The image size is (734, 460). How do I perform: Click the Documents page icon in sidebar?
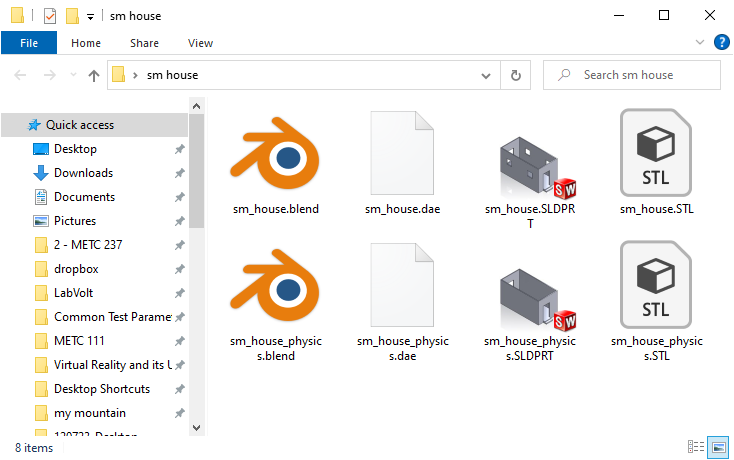(x=41, y=197)
